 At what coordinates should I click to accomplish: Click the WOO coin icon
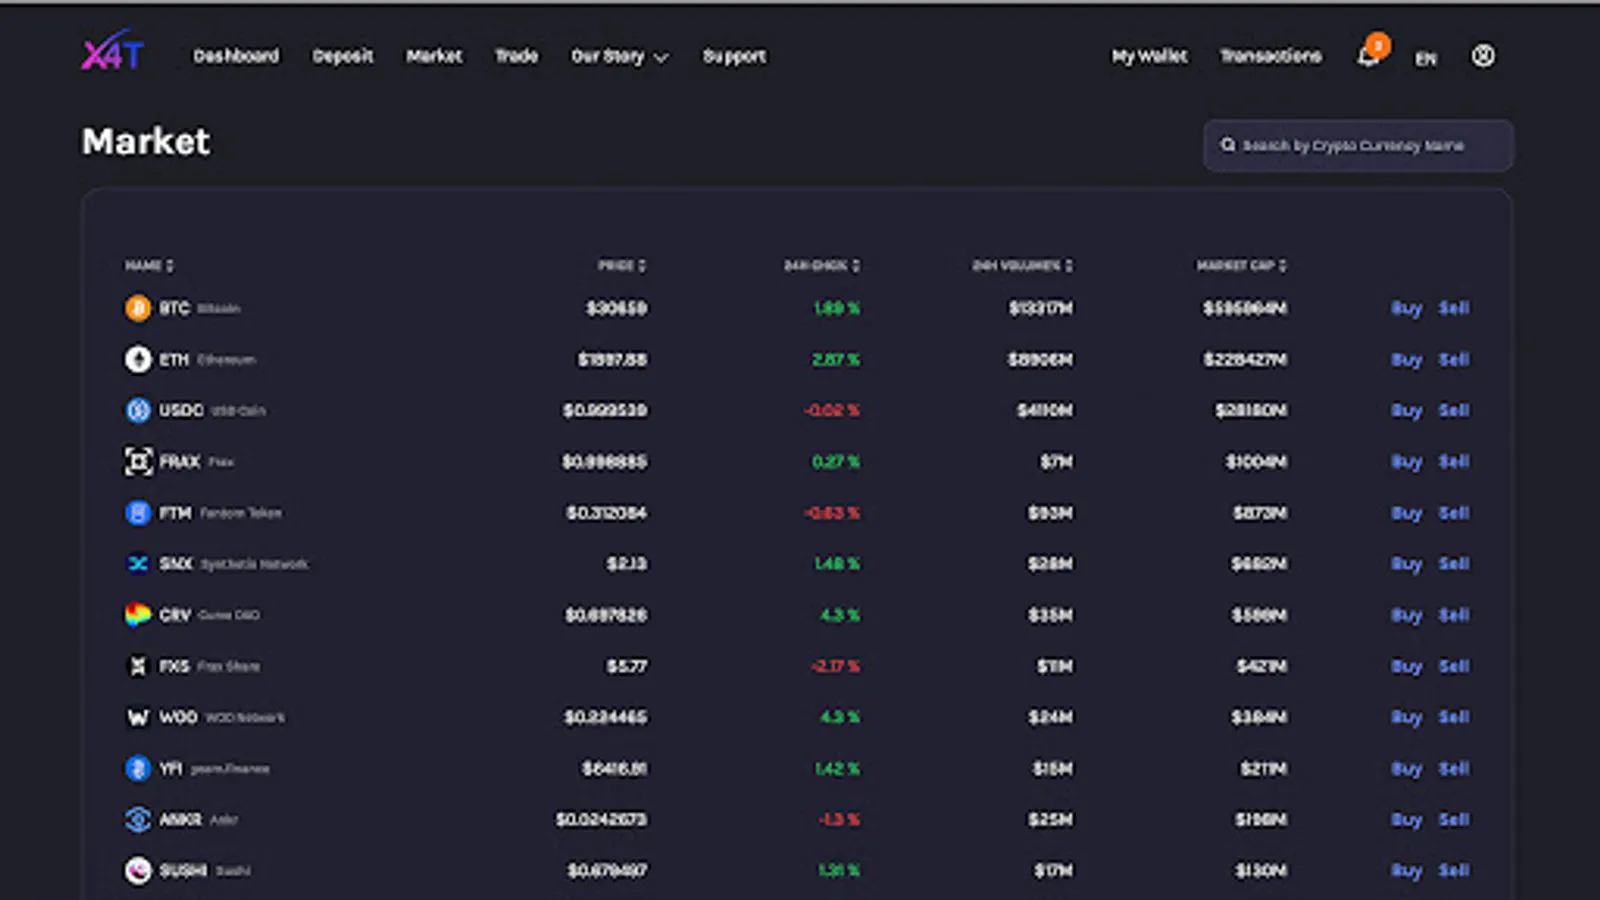[x=138, y=717]
